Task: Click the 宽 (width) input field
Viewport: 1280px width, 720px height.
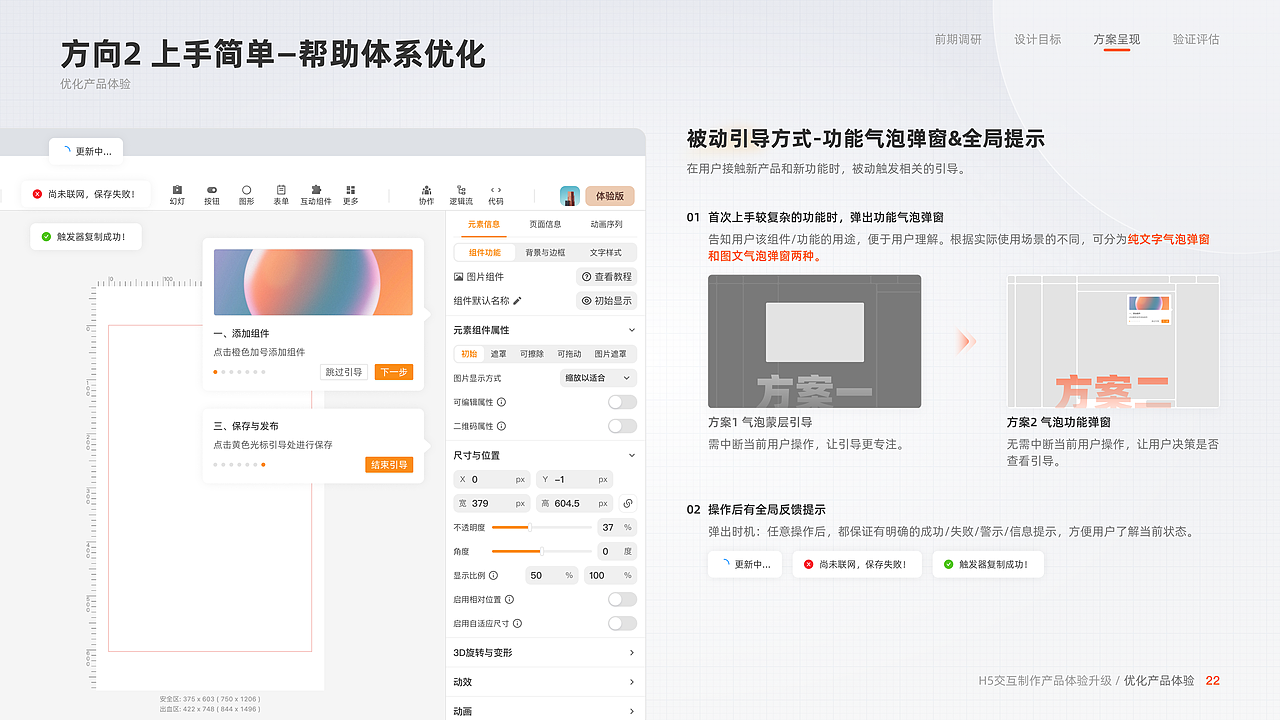Action: coord(490,502)
